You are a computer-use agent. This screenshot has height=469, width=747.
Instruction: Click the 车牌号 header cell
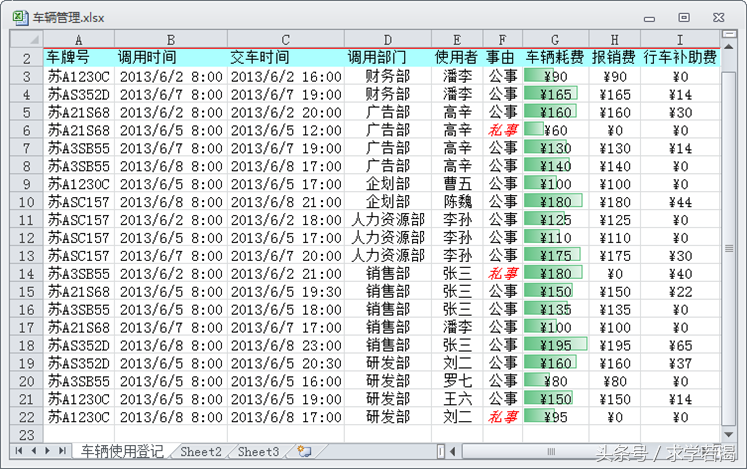pos(79,58)
